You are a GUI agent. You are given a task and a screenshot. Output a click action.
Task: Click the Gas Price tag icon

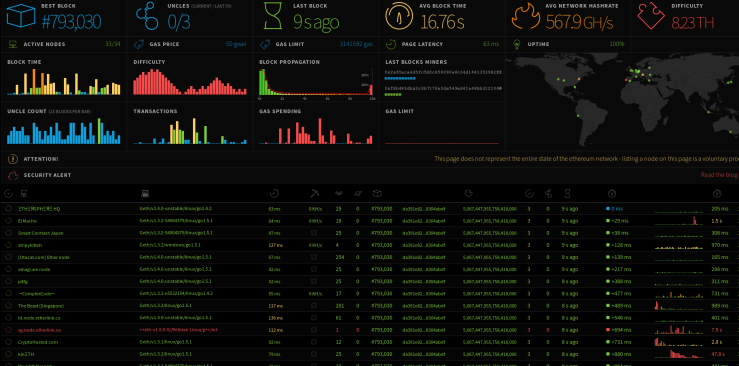pyautogui.click(x=139, y=44)
